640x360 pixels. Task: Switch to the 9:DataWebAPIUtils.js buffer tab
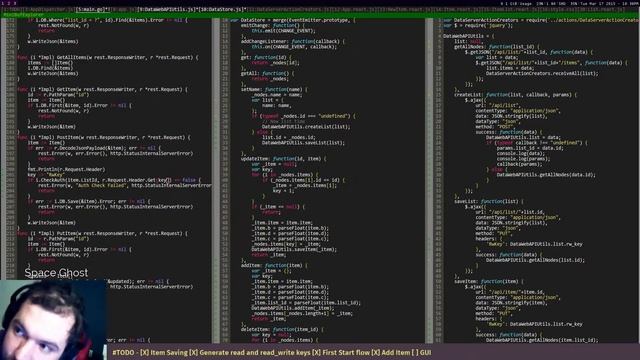pyautogui.click(x=167, y=9)
